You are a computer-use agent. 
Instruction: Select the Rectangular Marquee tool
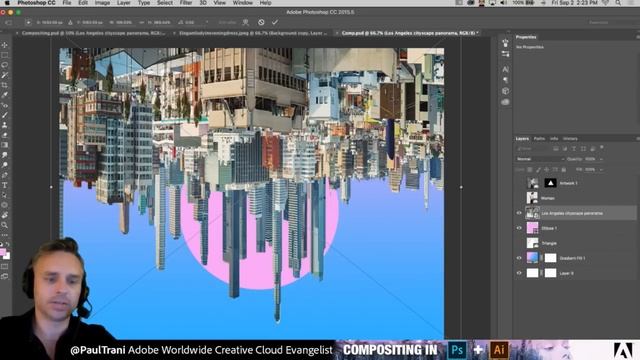pyautogui.click(x=5, y=55)
